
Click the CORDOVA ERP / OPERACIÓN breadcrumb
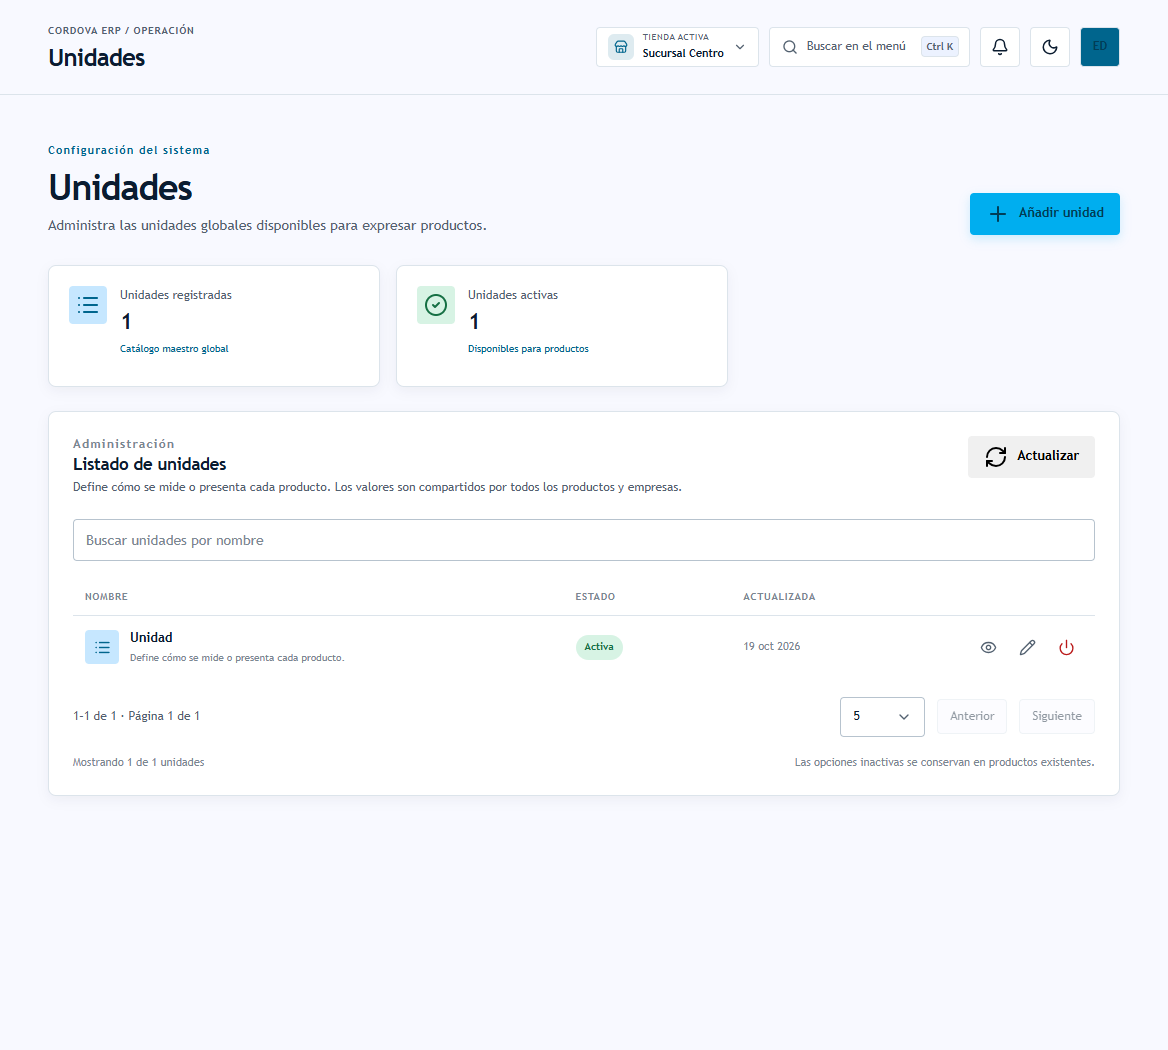tap(121, 31)
